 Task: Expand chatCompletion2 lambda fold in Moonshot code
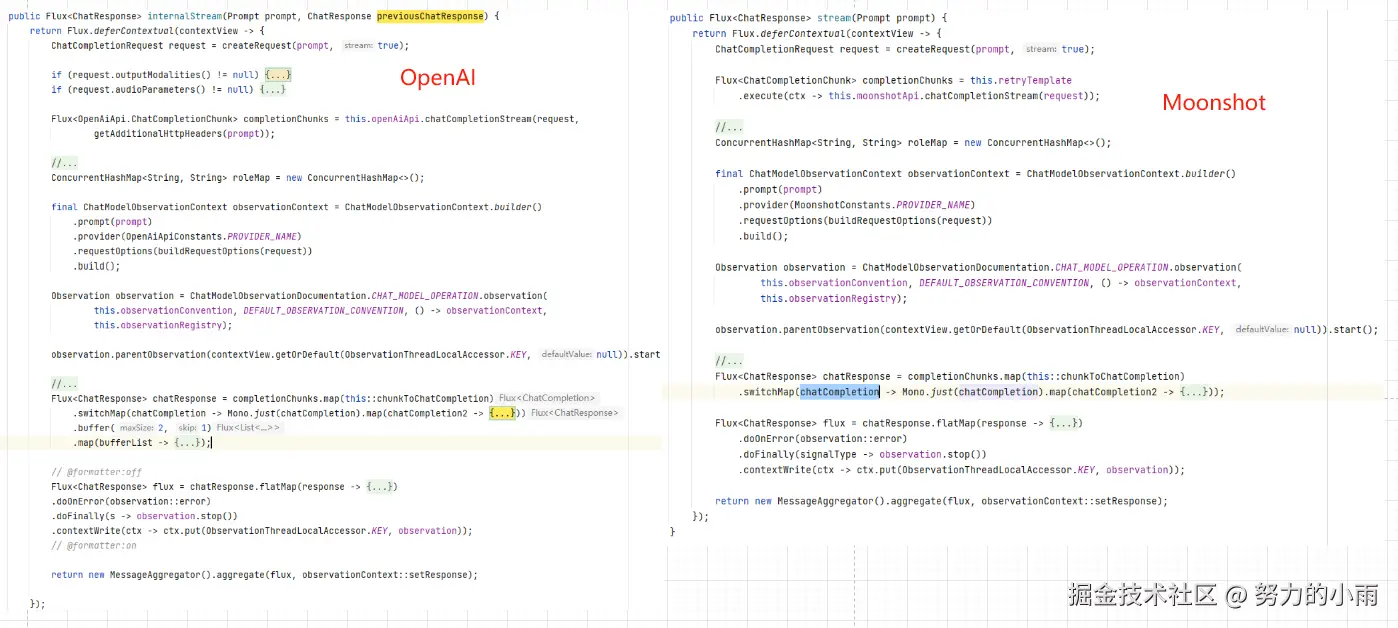point(1193,392)
